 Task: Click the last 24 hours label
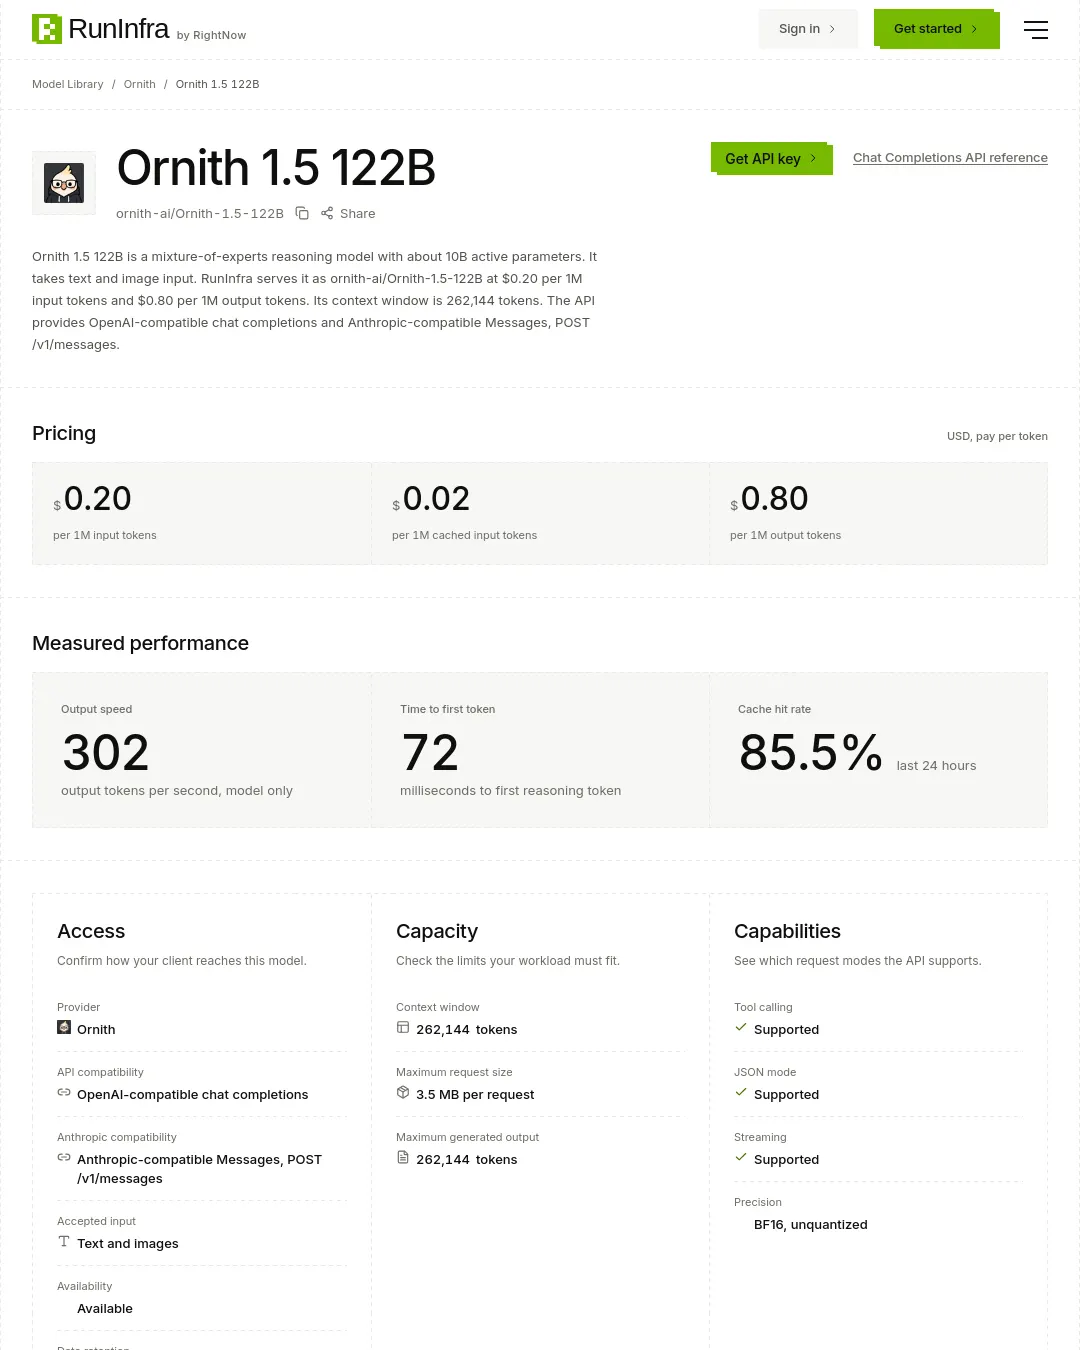(936, 766)
